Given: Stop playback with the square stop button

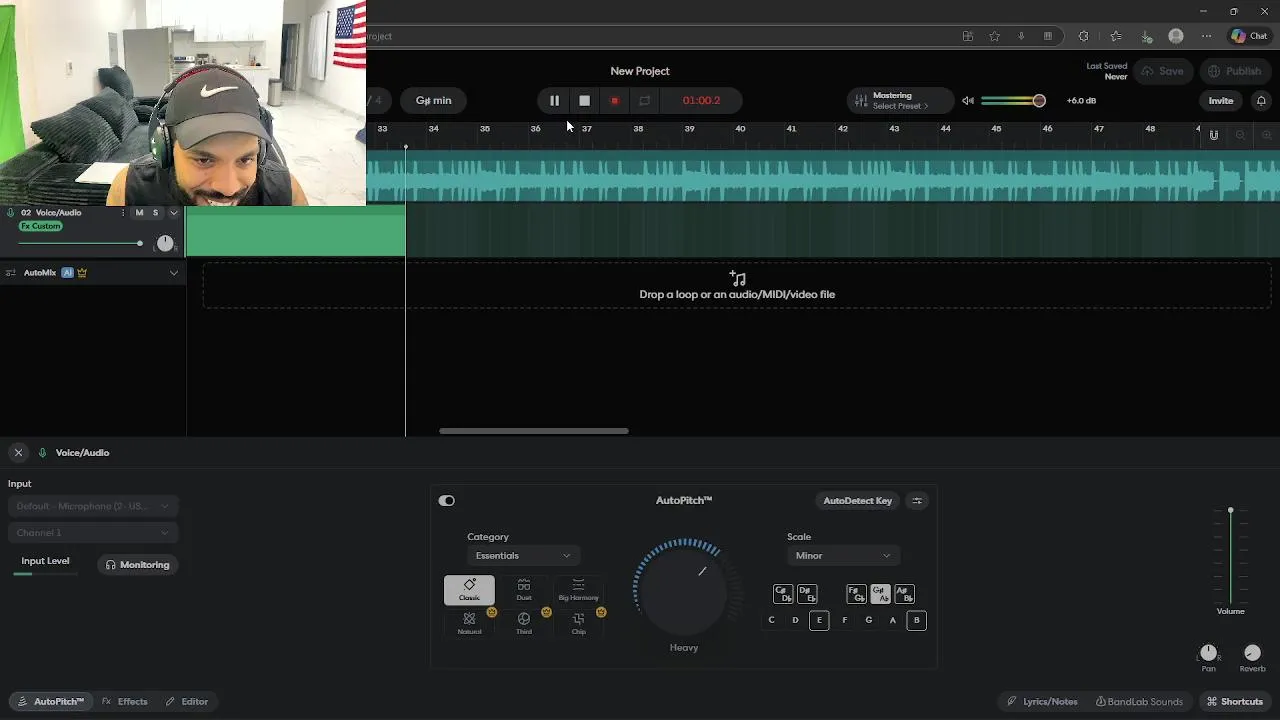Looking at the screenshot, I should tap(585, 100).
